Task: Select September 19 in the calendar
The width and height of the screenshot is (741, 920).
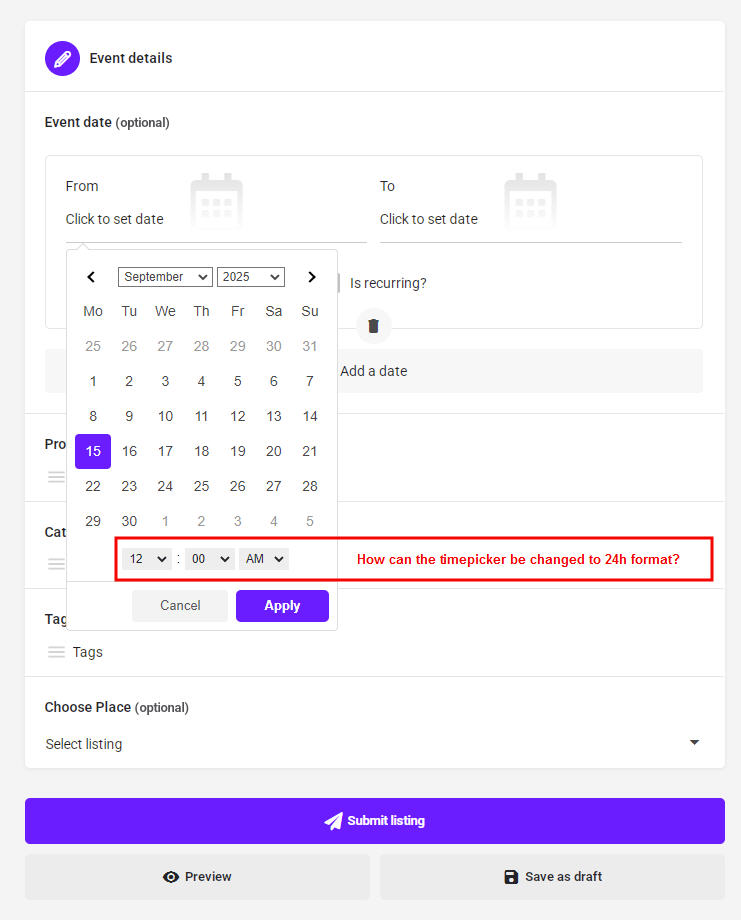Action: coord(238,451)
